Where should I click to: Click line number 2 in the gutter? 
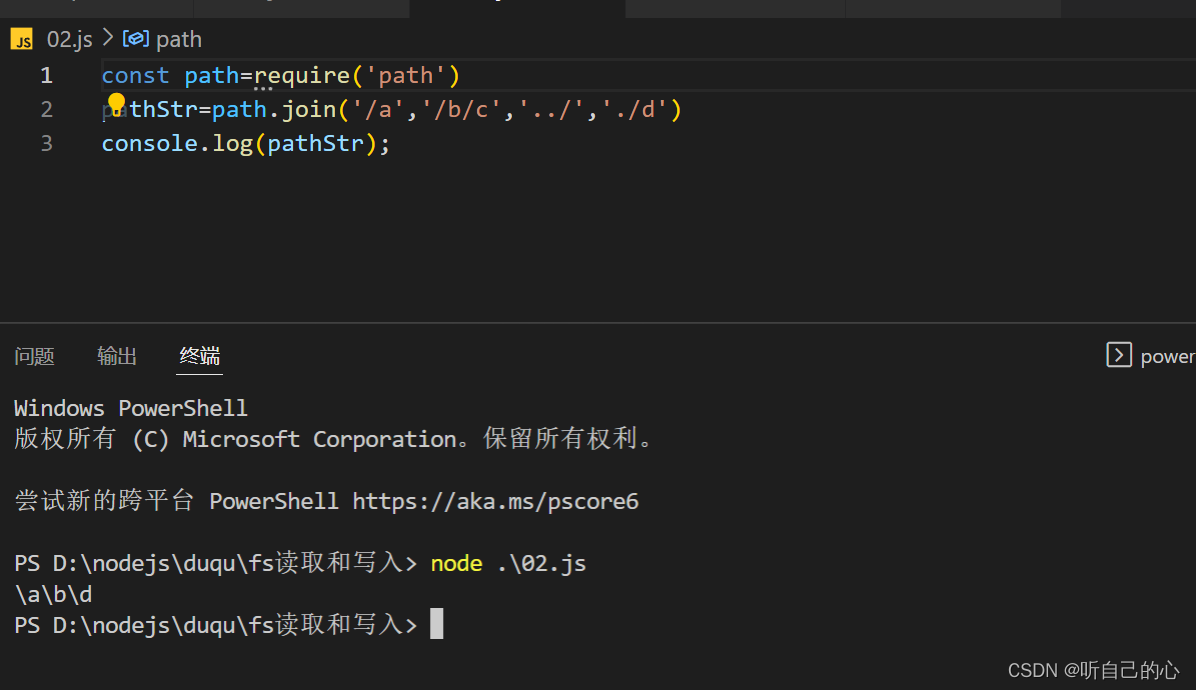[x=47, y=110]
